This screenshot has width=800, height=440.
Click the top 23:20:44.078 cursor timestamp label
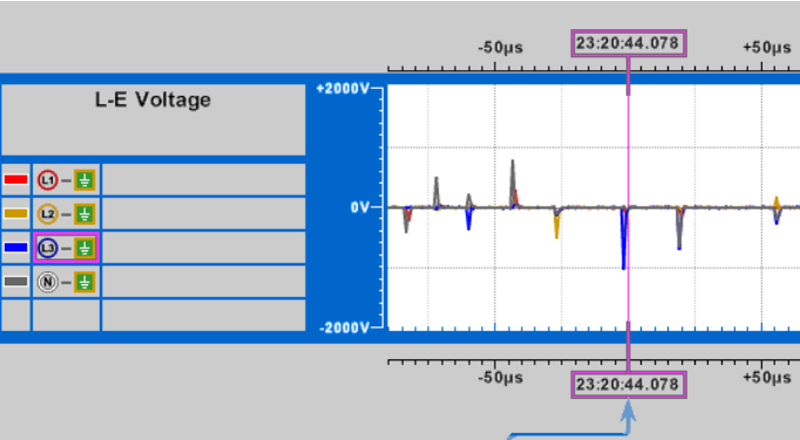click(629, 43)
